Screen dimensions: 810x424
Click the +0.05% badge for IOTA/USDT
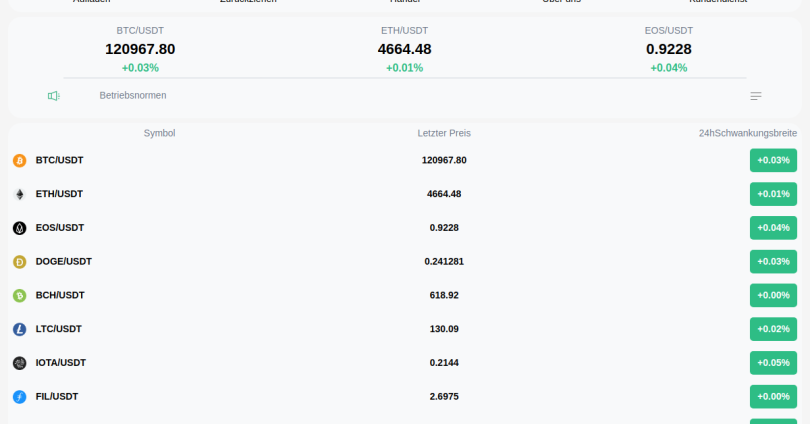(773, 363)
